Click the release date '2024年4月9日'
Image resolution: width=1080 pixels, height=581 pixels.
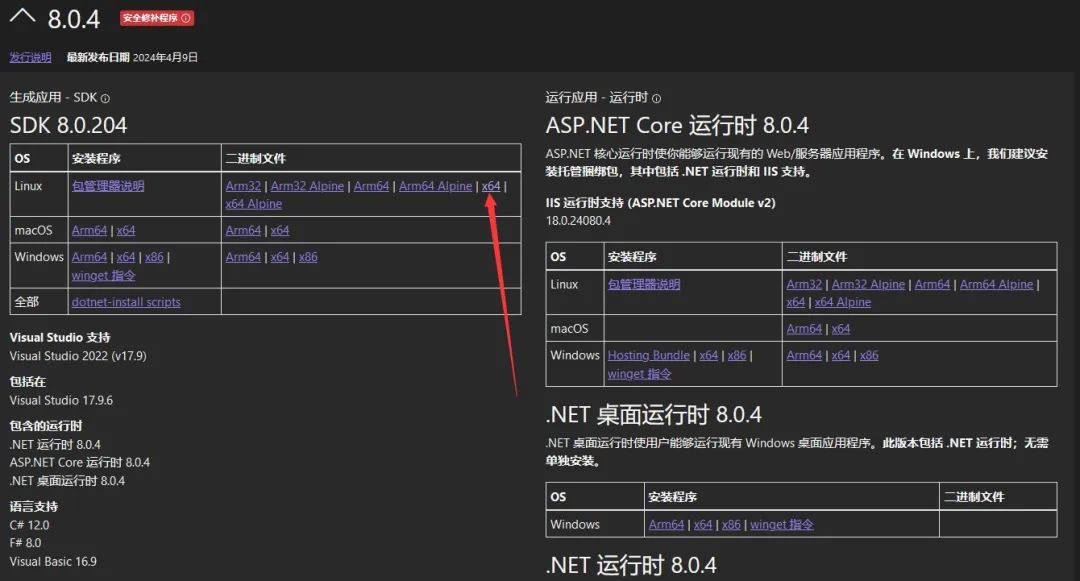coord(165,57)
